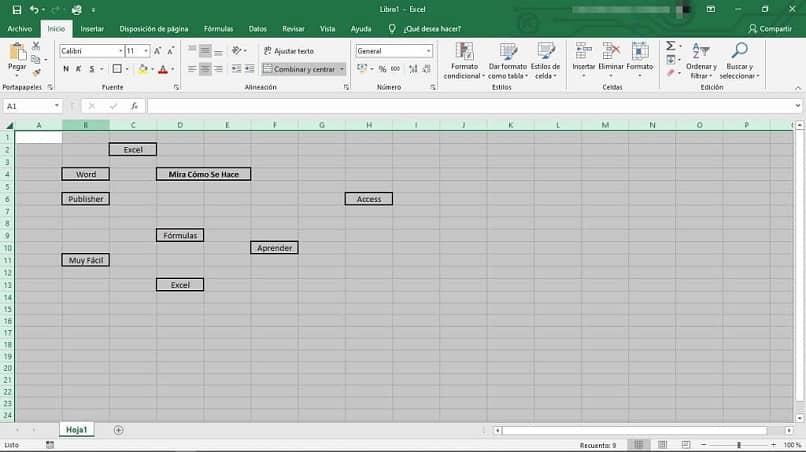The image size is (806, 452).
Task: Click the zoom slider handle
Action: (739, 445)
